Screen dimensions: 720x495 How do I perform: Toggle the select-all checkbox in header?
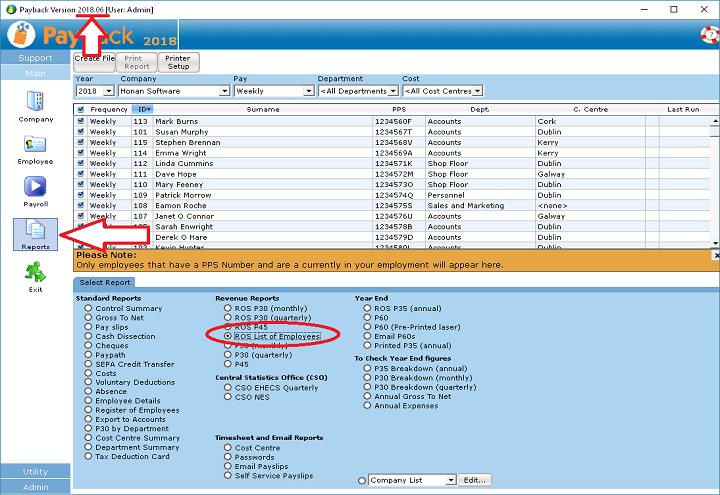pos(81,109)
